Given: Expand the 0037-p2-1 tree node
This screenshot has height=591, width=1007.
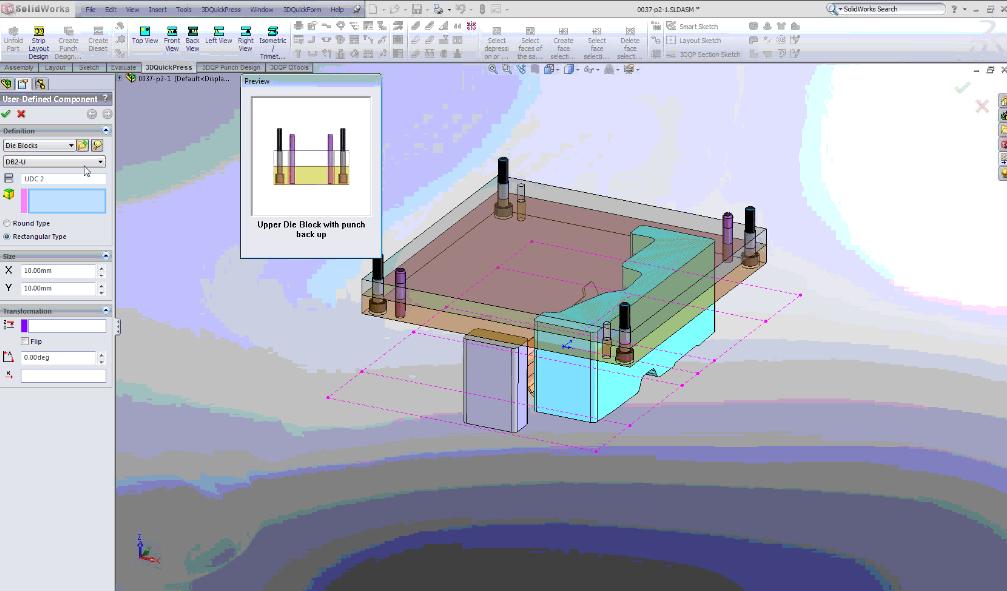Looking at the screenshot, I should [119, 78].
